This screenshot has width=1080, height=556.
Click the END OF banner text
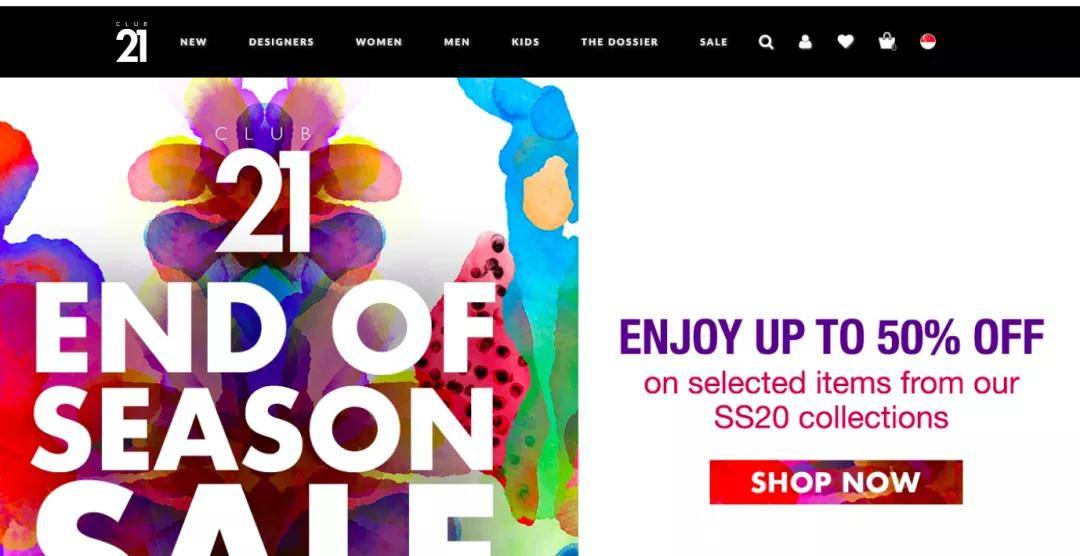(x=265, y=327)
